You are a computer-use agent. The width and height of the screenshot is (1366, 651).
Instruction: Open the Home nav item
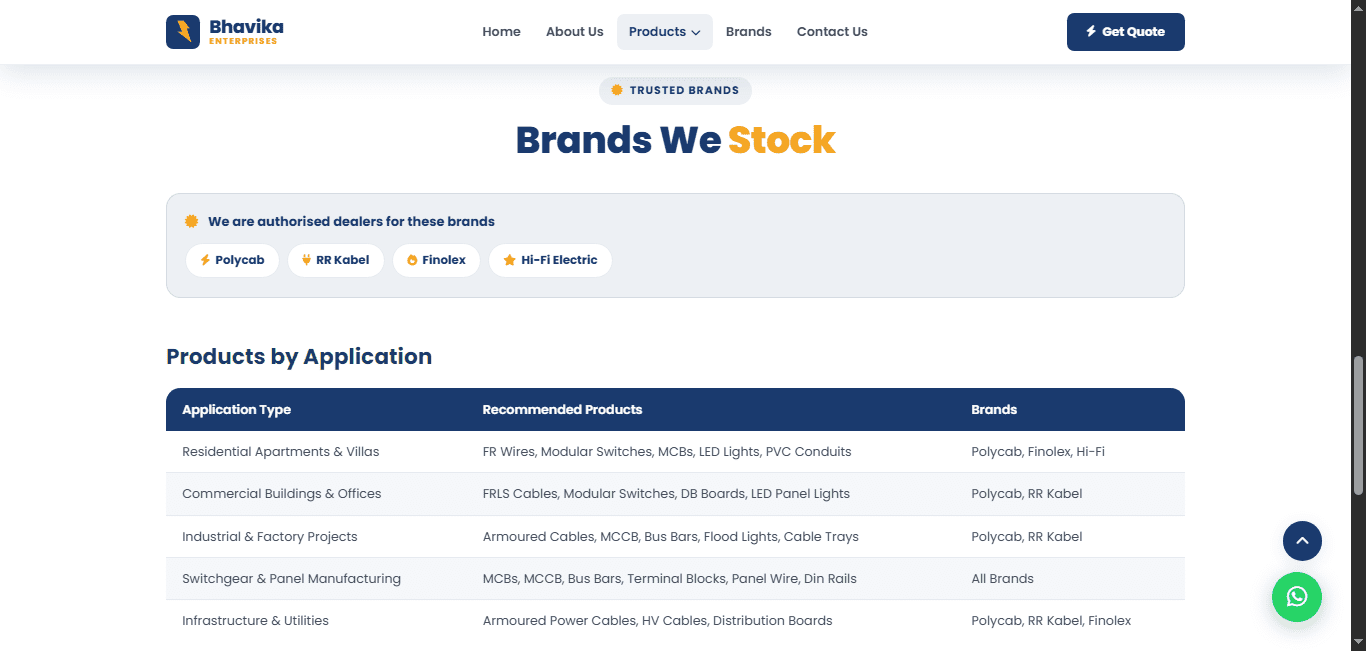click(x=501, y=32)
